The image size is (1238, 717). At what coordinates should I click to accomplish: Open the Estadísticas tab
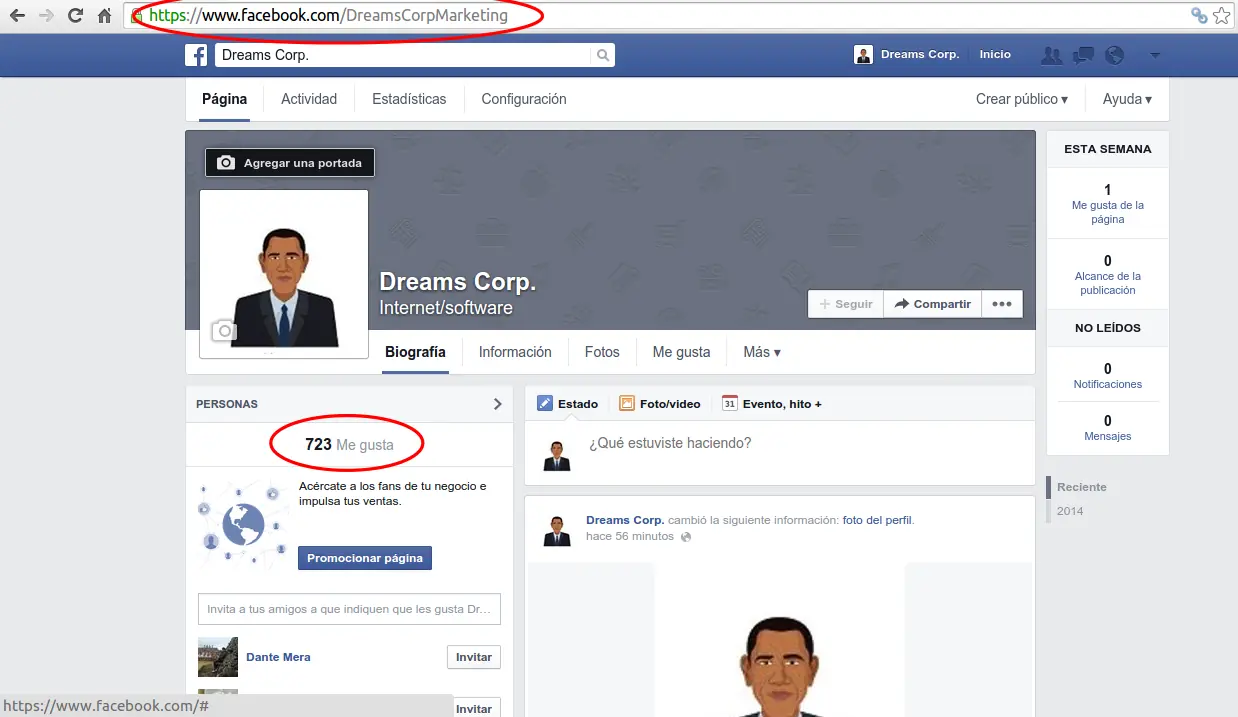[x=409, y=99]
